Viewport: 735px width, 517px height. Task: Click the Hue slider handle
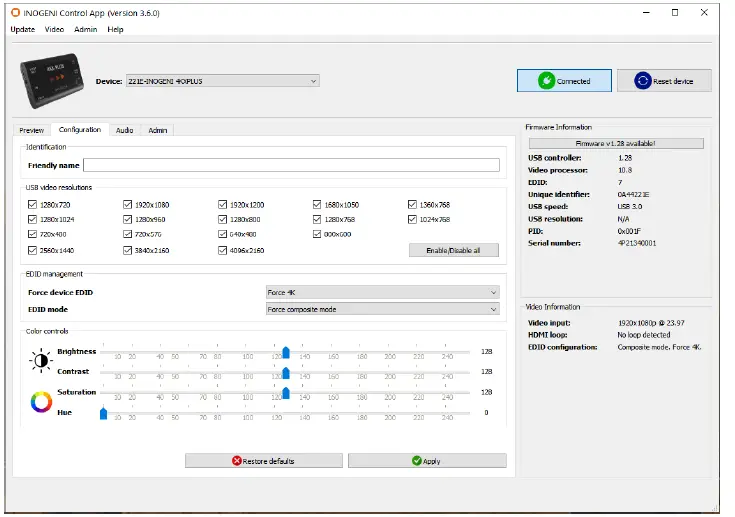tap(103, 412)
